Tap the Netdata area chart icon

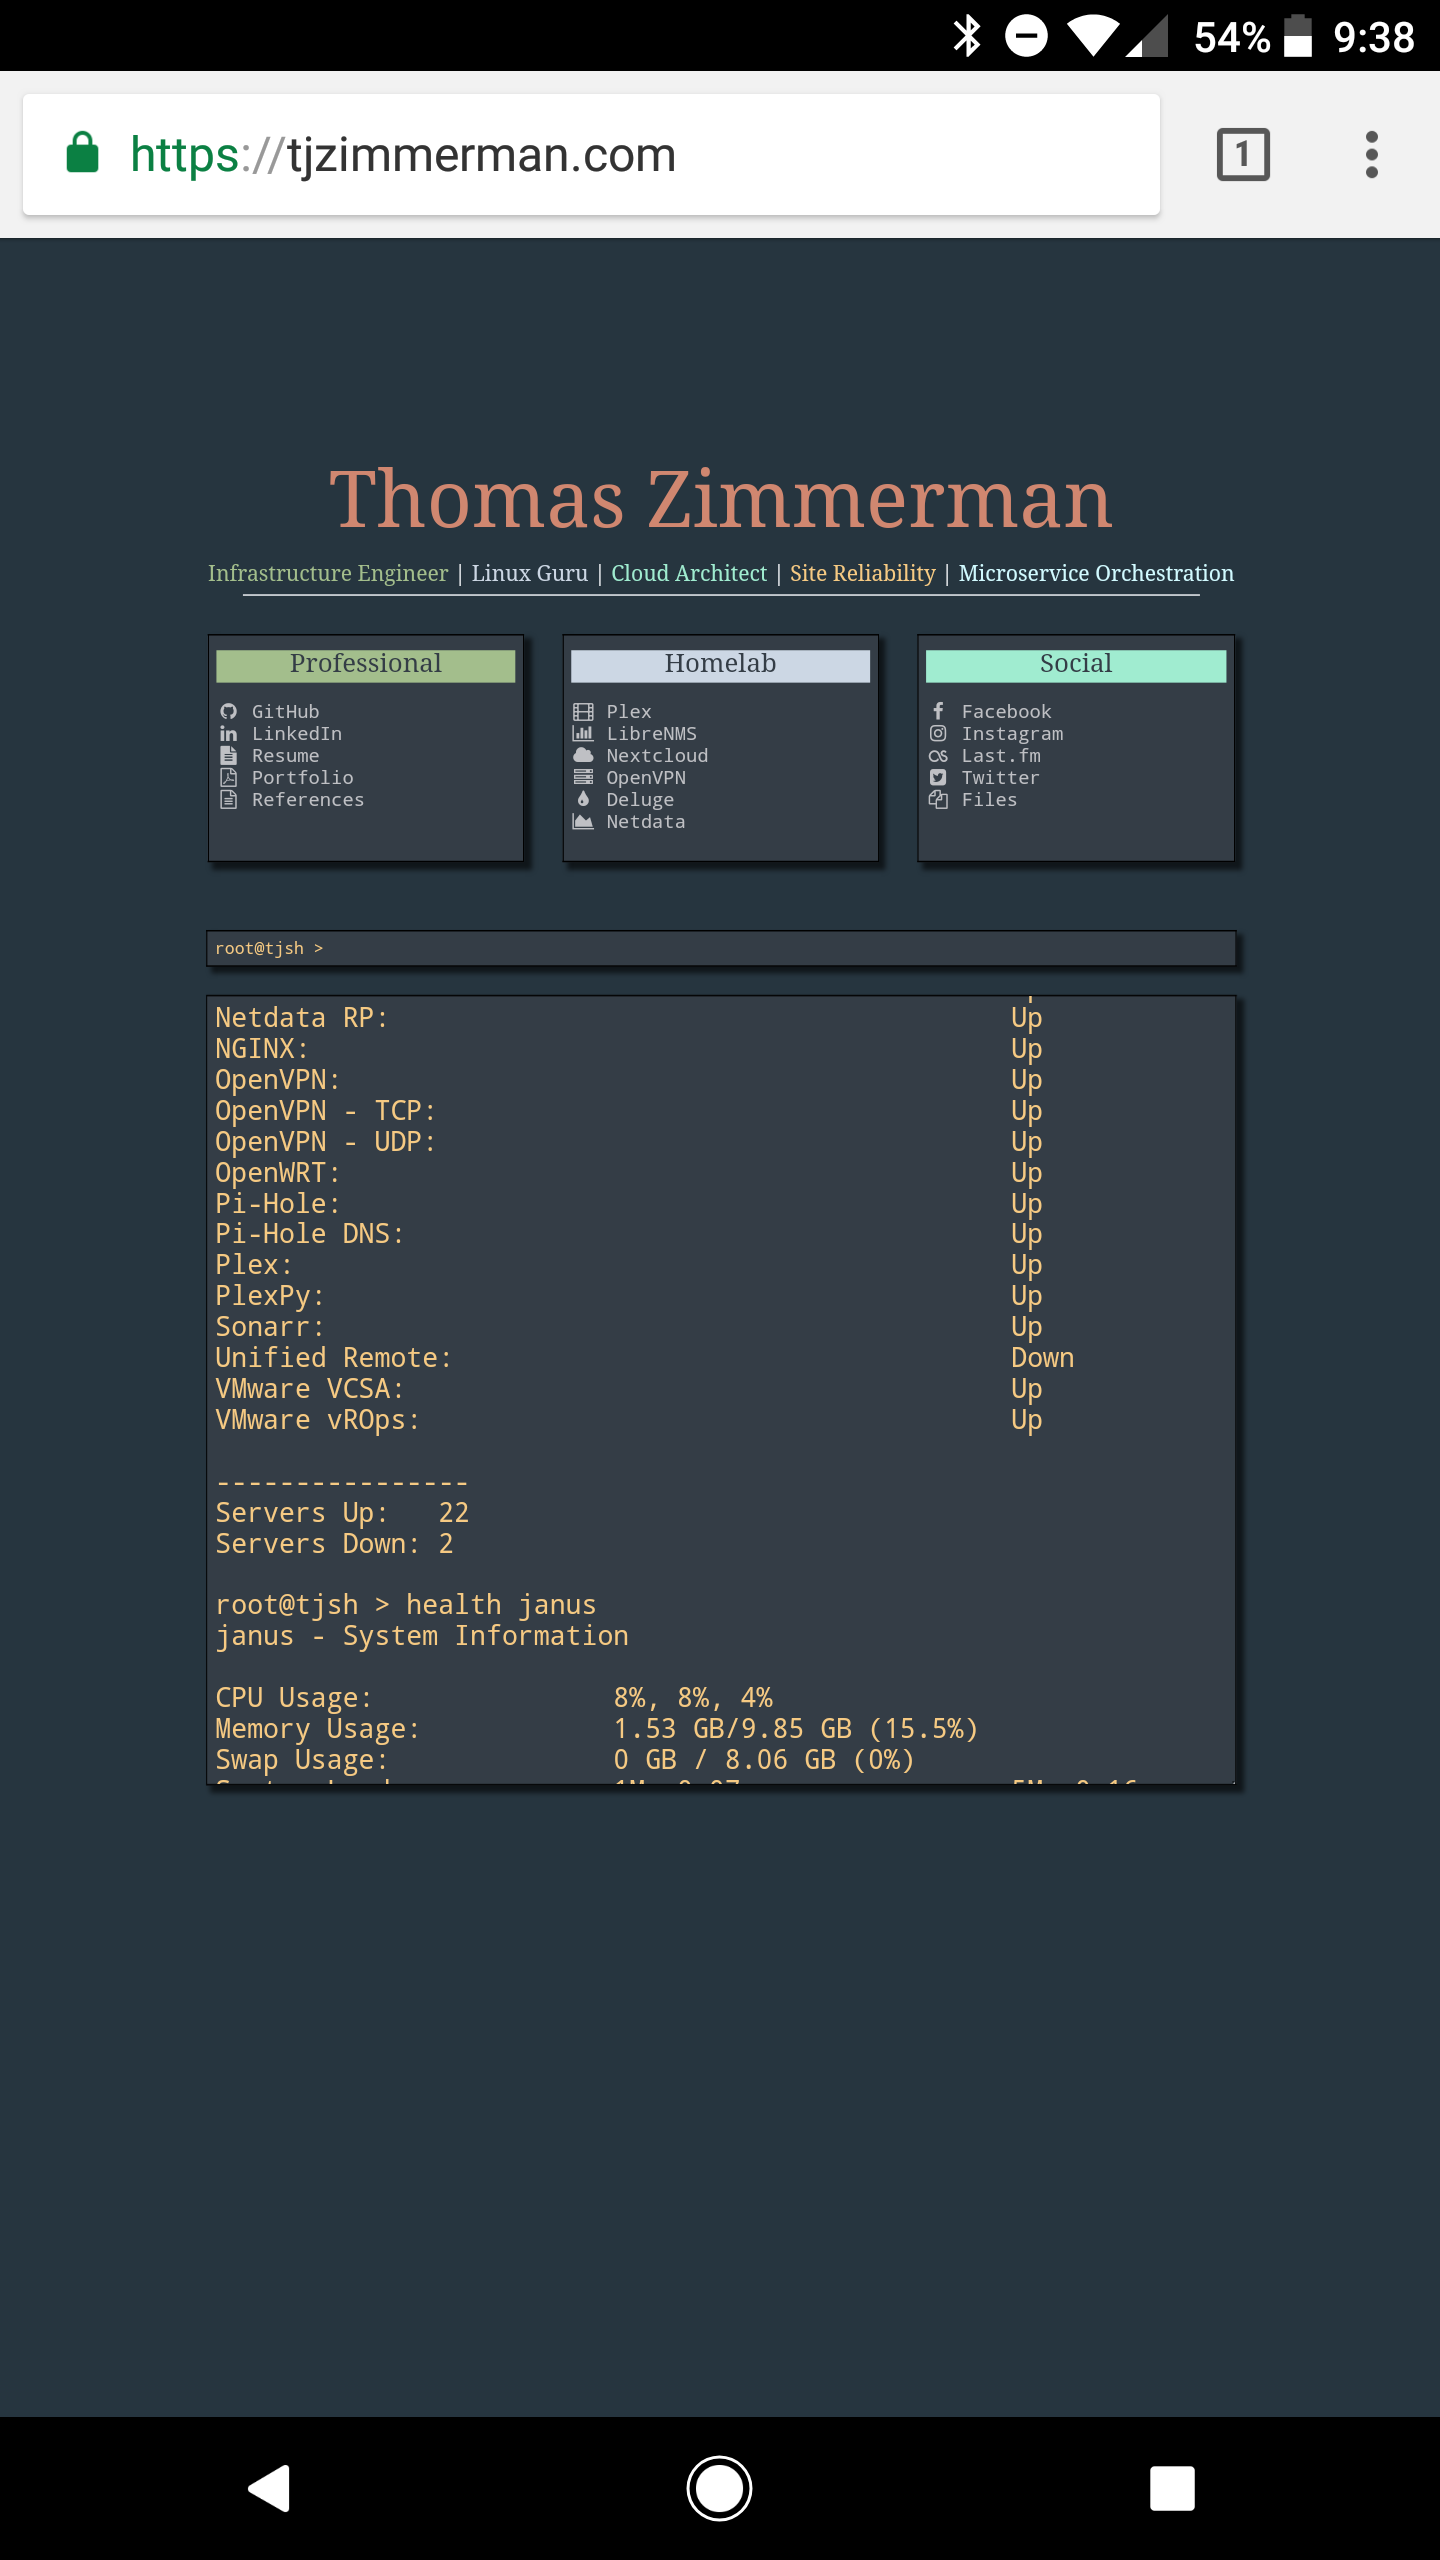(583, 821)
